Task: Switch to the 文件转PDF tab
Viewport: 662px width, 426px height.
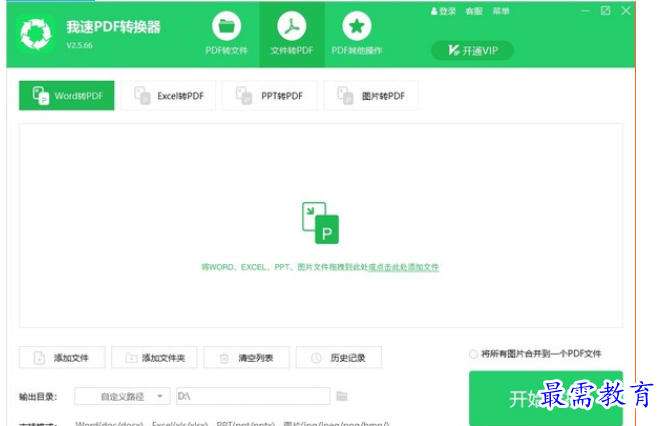Action: click(292, 34)
